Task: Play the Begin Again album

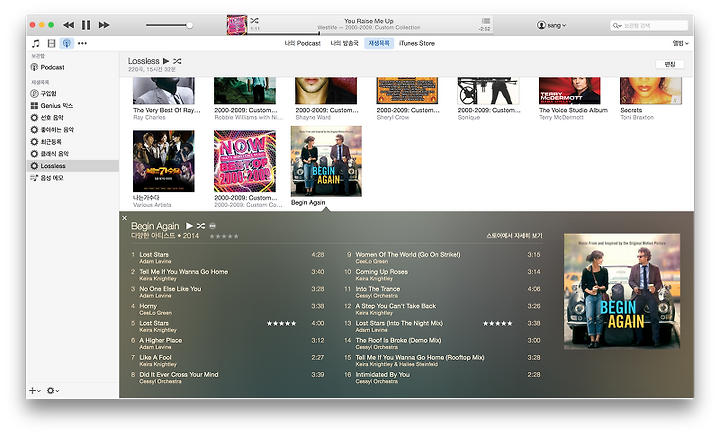Action: click(x=189, y=226)
